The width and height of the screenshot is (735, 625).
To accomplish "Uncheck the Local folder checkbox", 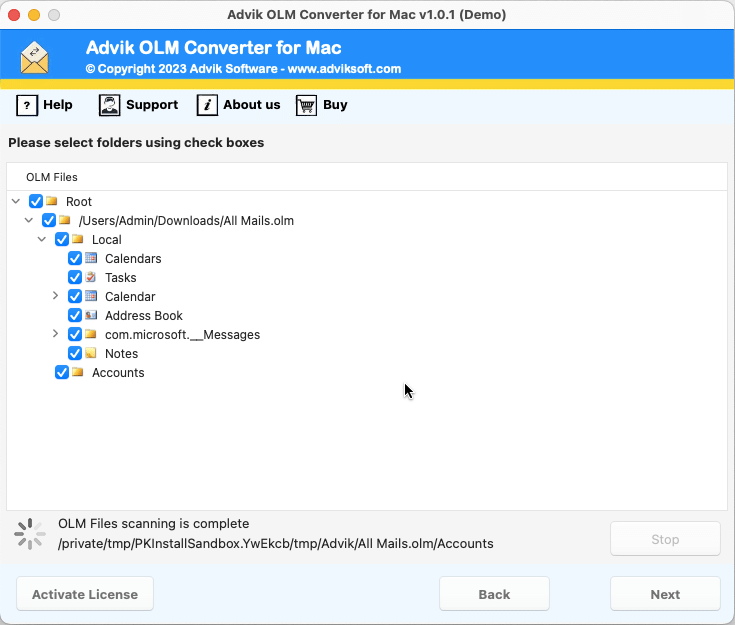I will point(62,240).
